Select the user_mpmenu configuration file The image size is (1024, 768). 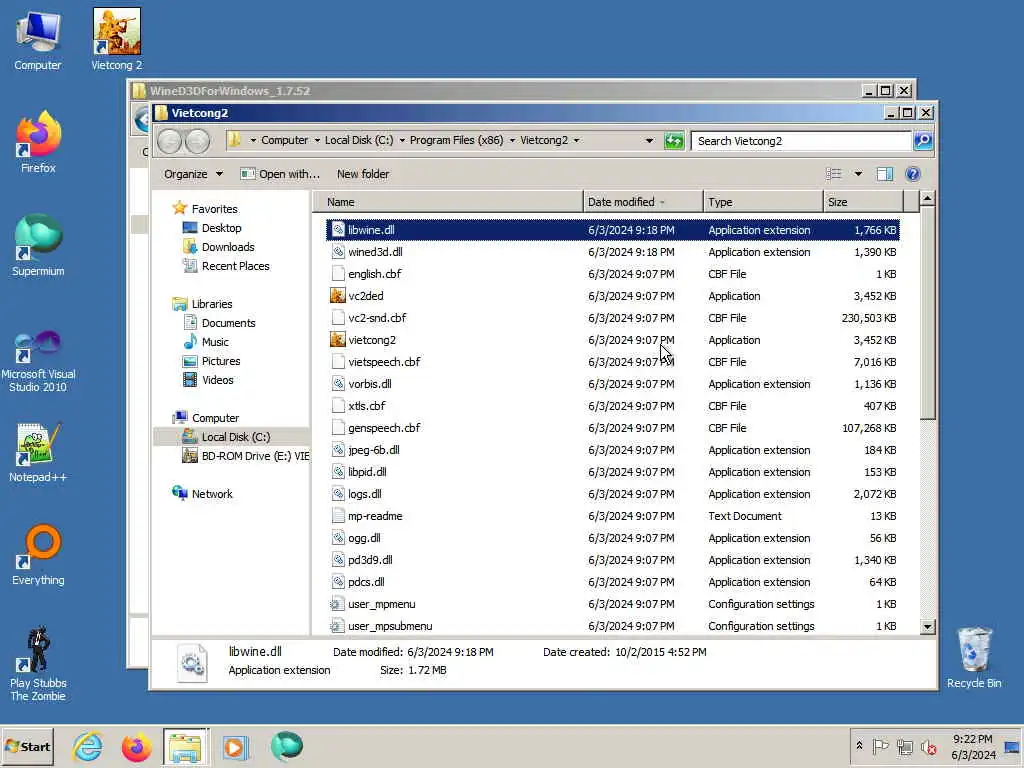pyautogui.click(x=613, y=604)
